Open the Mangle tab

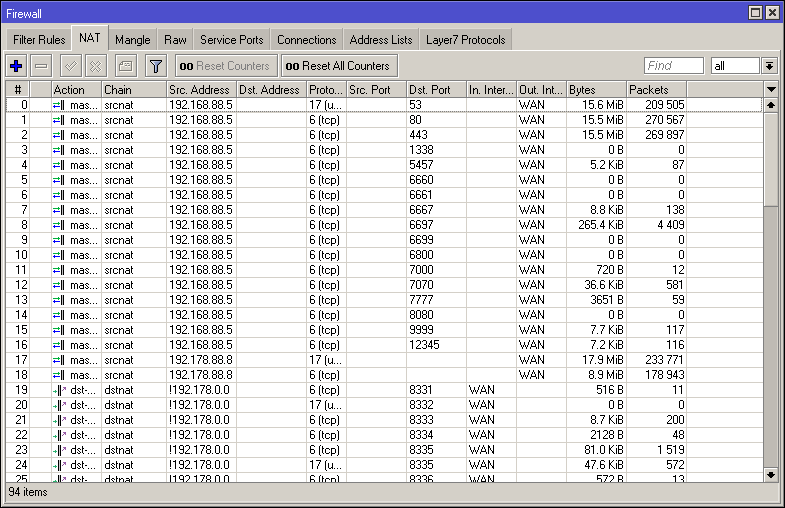click(132, 40)
